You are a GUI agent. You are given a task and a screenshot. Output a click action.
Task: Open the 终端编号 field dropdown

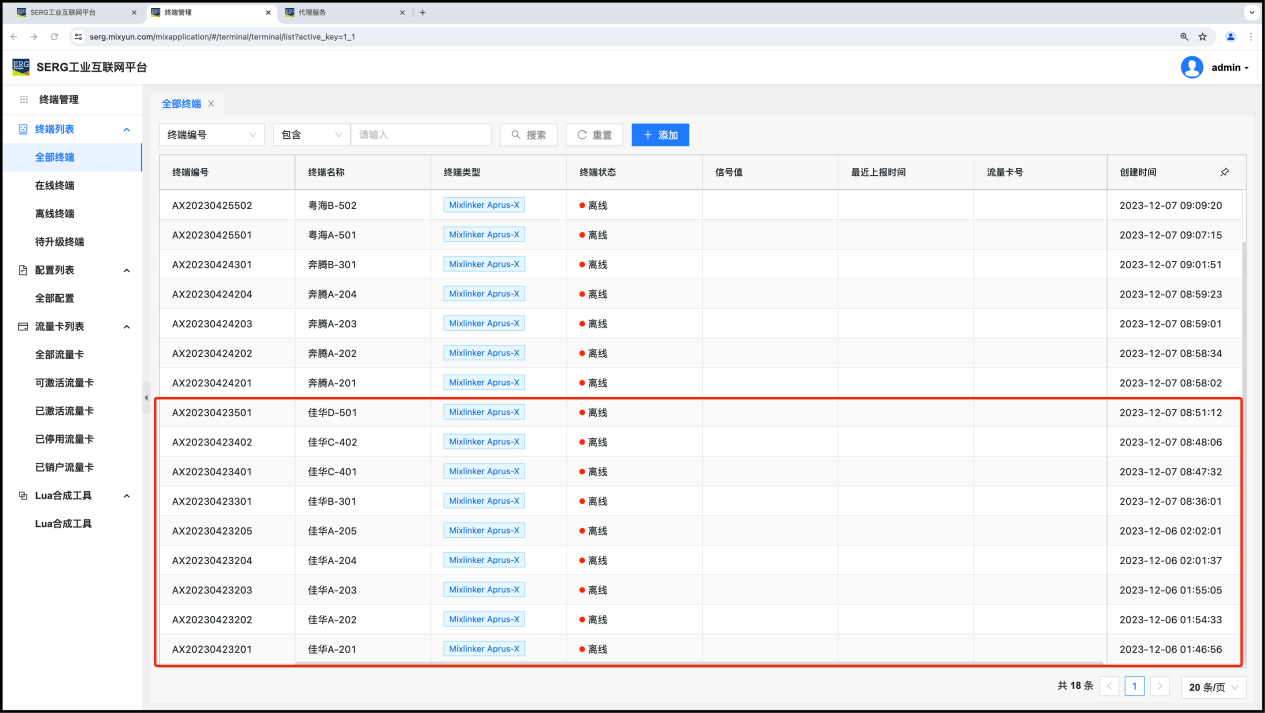pos(211,135)
